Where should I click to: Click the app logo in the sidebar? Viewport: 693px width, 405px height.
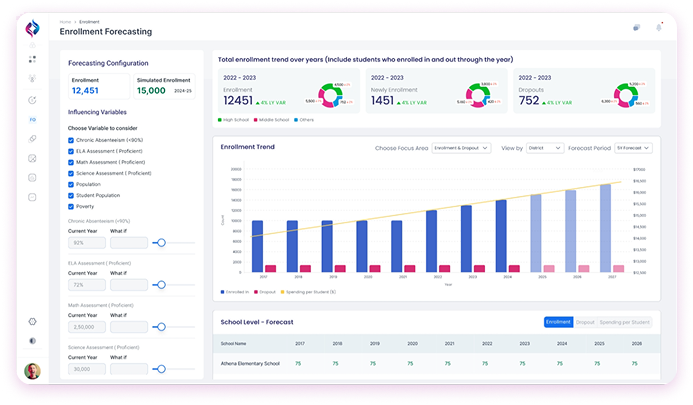click(x=32, y=30)
